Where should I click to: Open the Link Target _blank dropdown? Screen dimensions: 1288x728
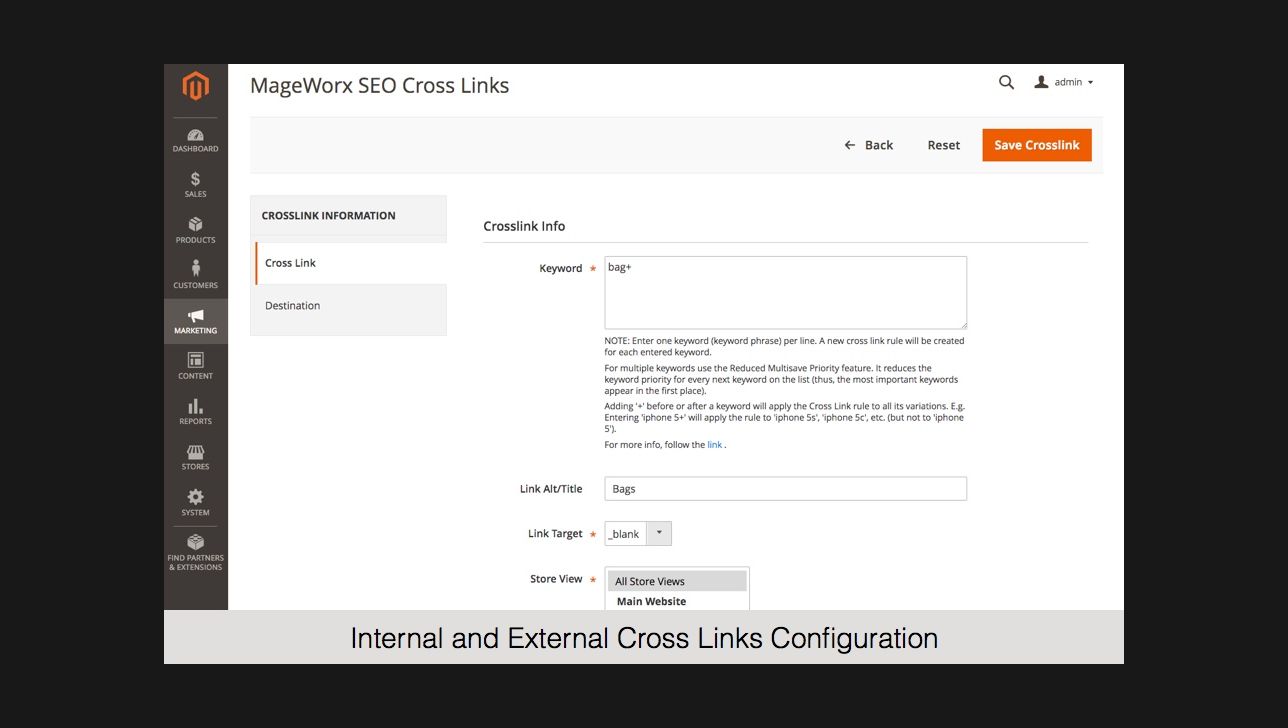click(x=638, y=534)
